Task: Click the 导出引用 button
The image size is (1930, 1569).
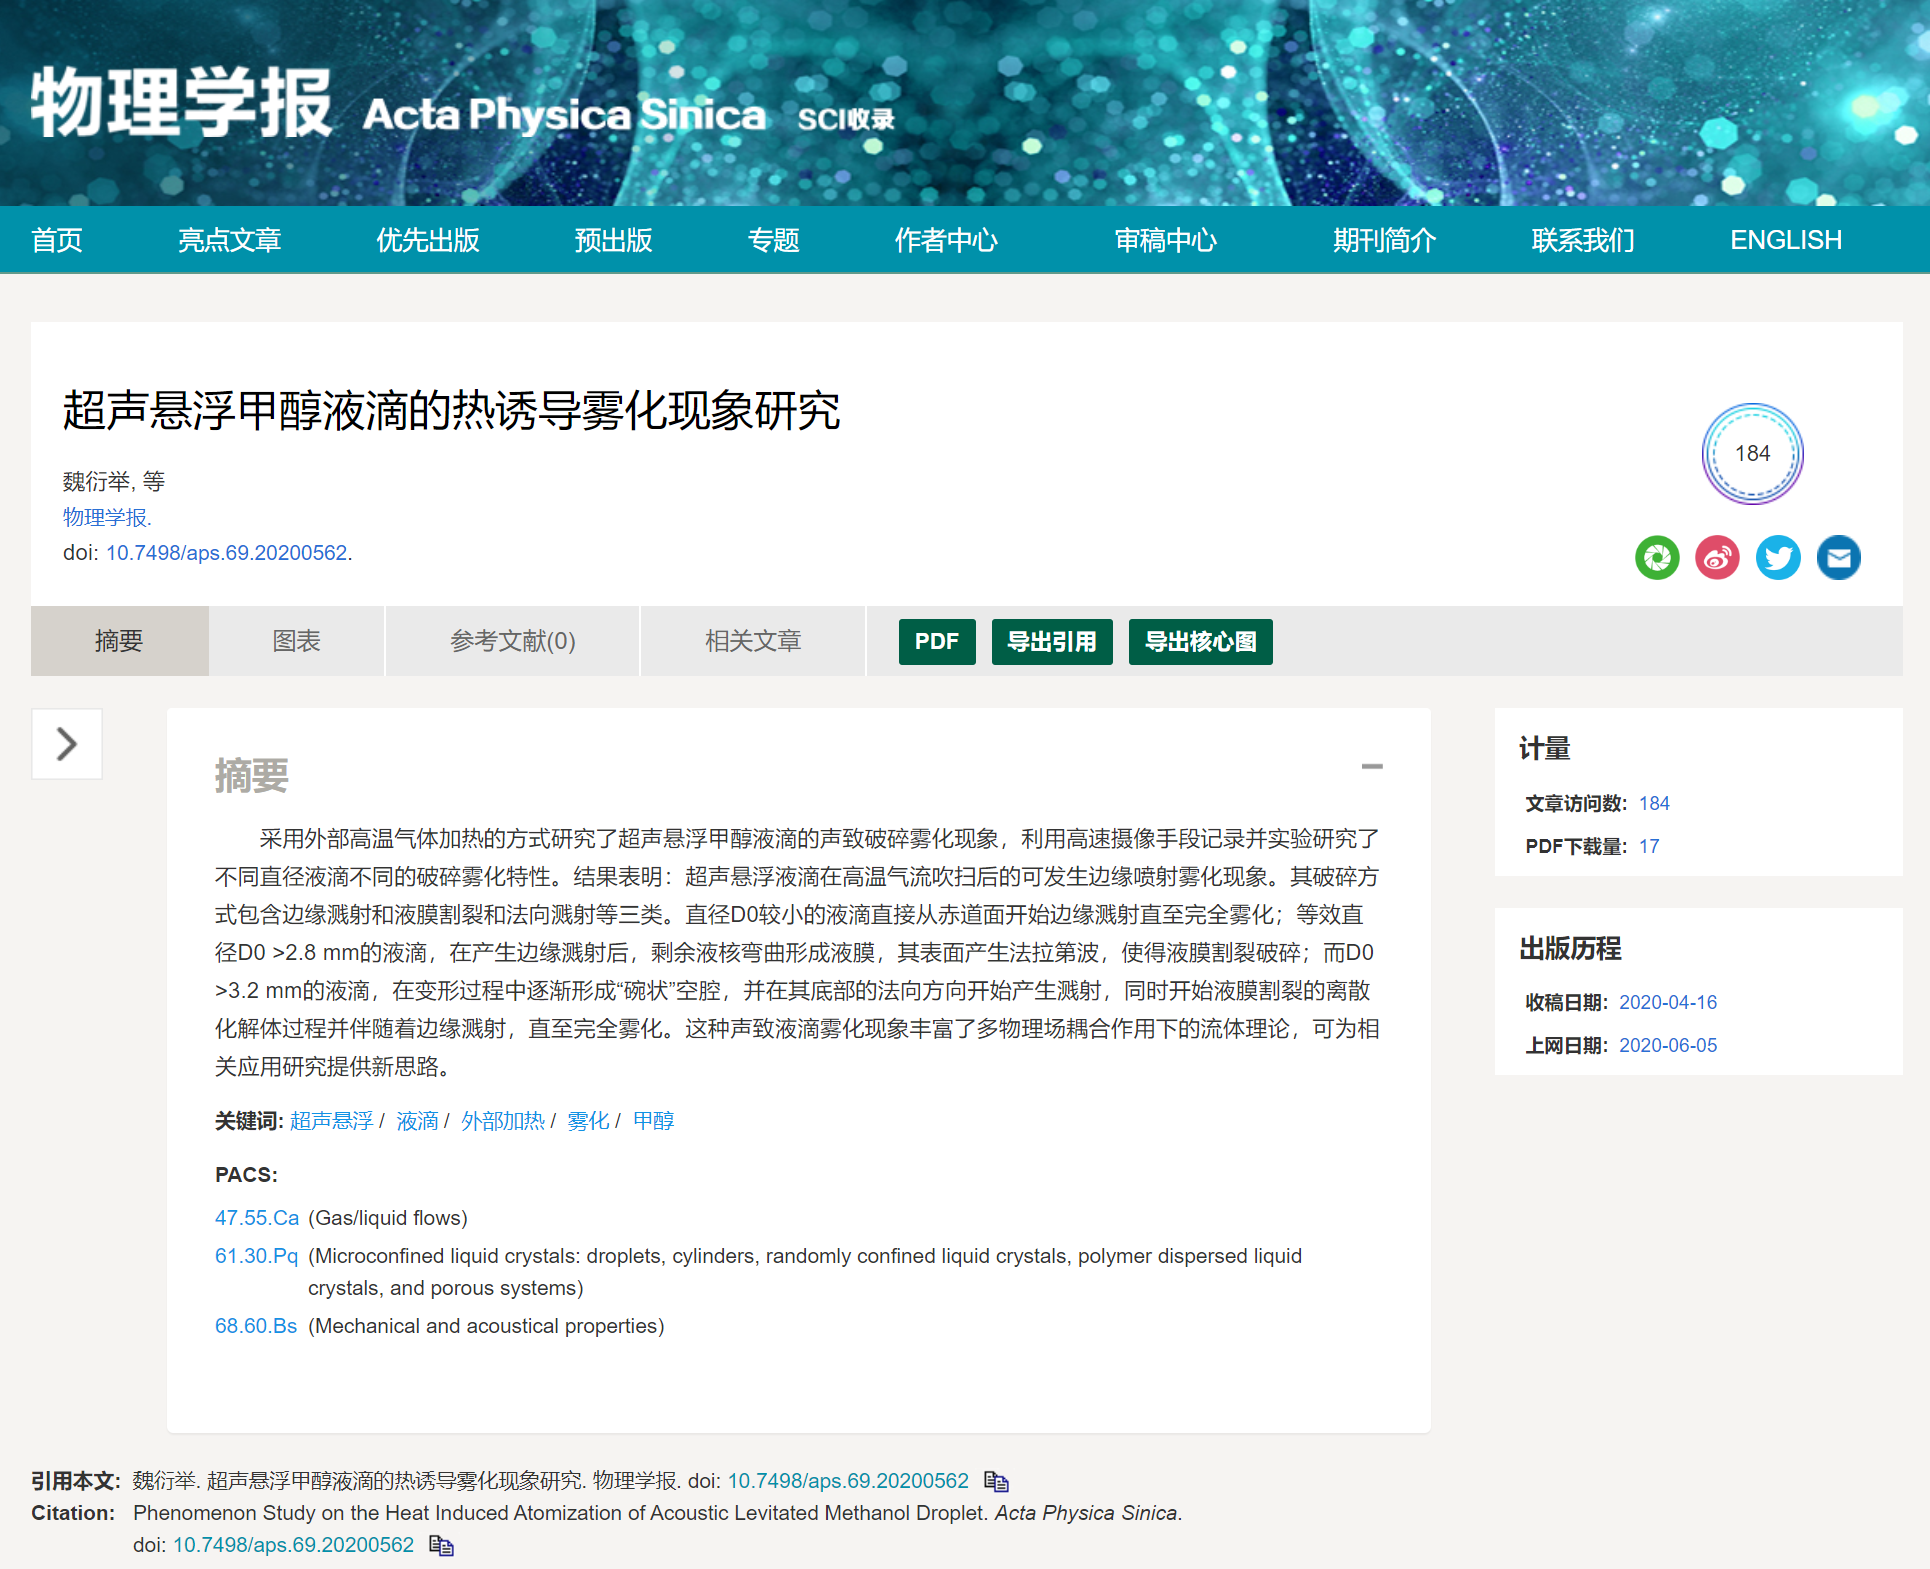Action: coord(1051,641)
